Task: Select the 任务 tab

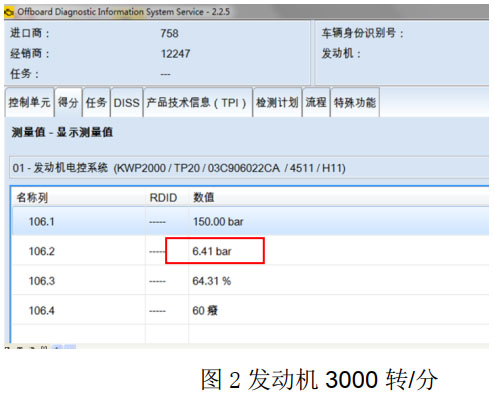Action: point(96,102)
